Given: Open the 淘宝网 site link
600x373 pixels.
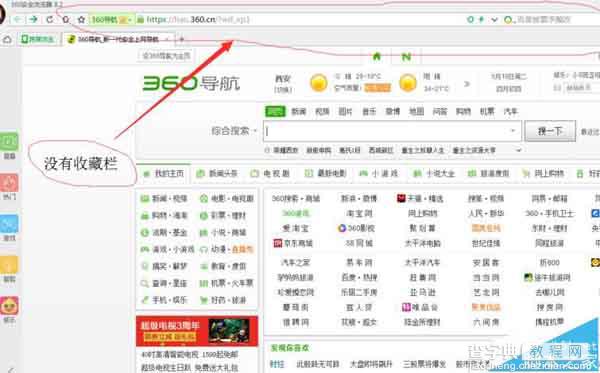Looking at the screenshot, I should (x=359, y=213).
